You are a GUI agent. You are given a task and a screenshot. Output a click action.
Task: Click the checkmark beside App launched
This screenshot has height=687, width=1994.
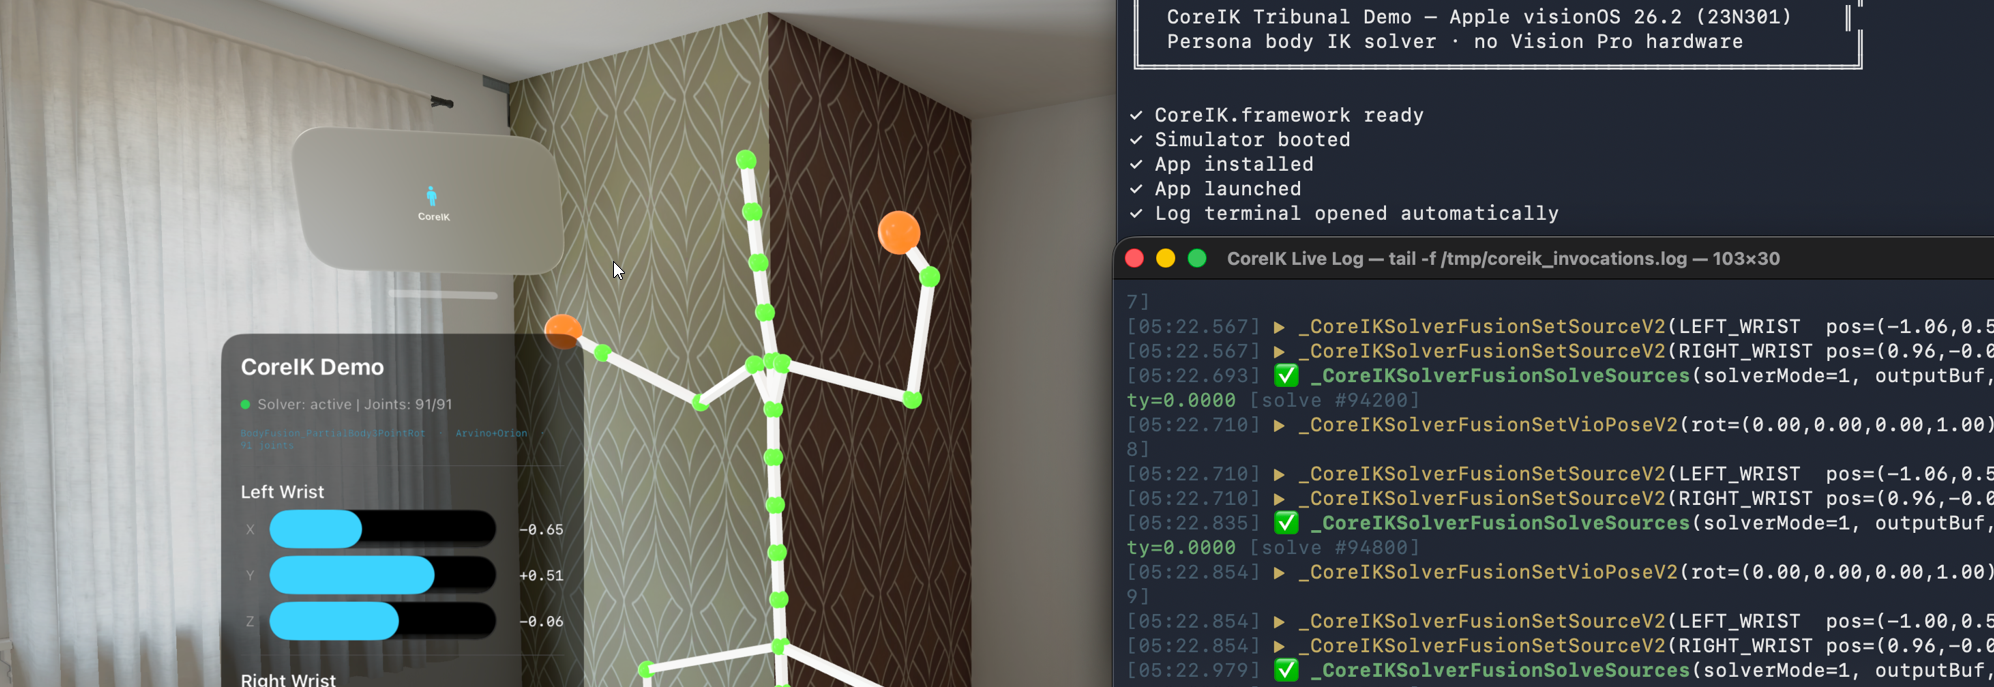[1136, 189]
